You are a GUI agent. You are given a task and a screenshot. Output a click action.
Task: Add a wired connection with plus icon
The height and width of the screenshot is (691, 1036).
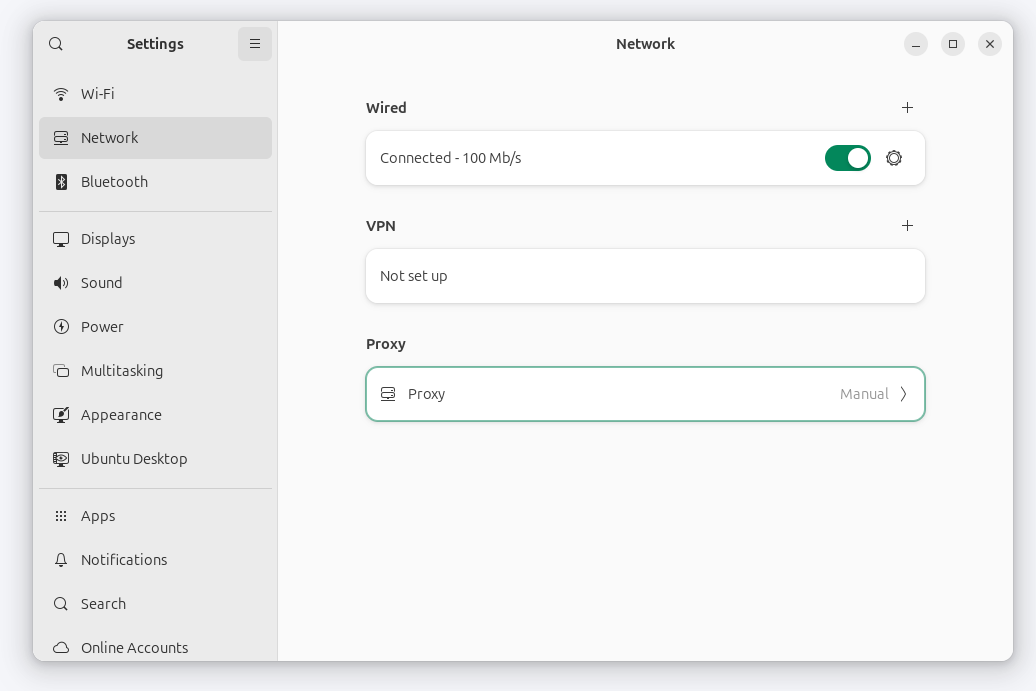click(907, 108)
